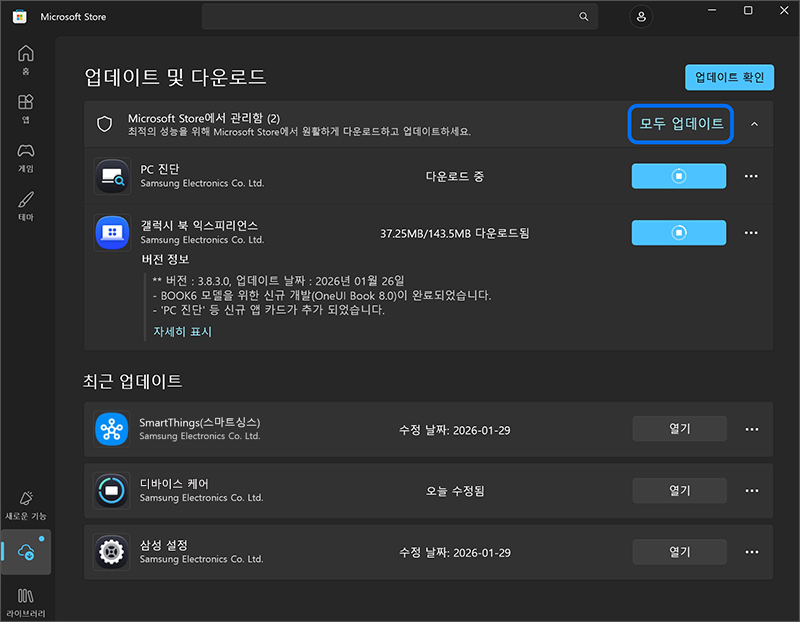Screen dimensions: 800x622
Task: Click the account profile icon
Action: [641, 16]
